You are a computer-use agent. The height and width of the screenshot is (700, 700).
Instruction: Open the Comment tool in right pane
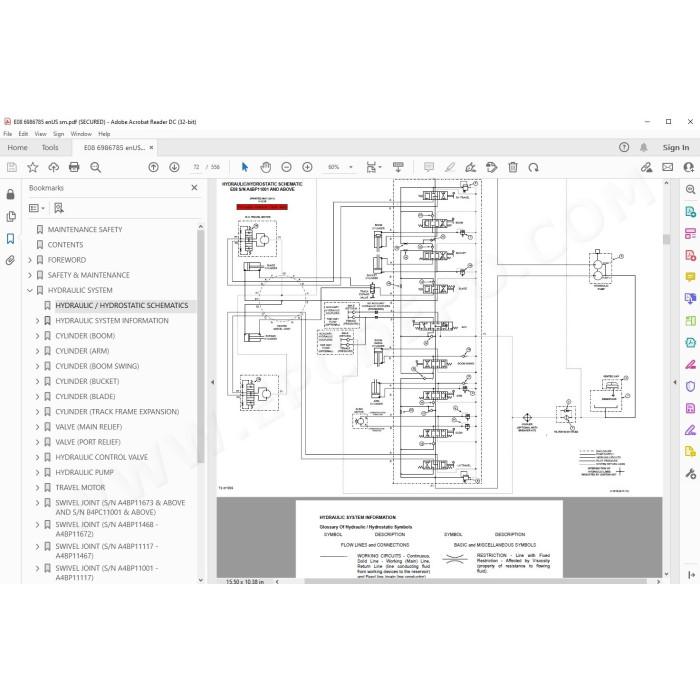pos(690,277)
